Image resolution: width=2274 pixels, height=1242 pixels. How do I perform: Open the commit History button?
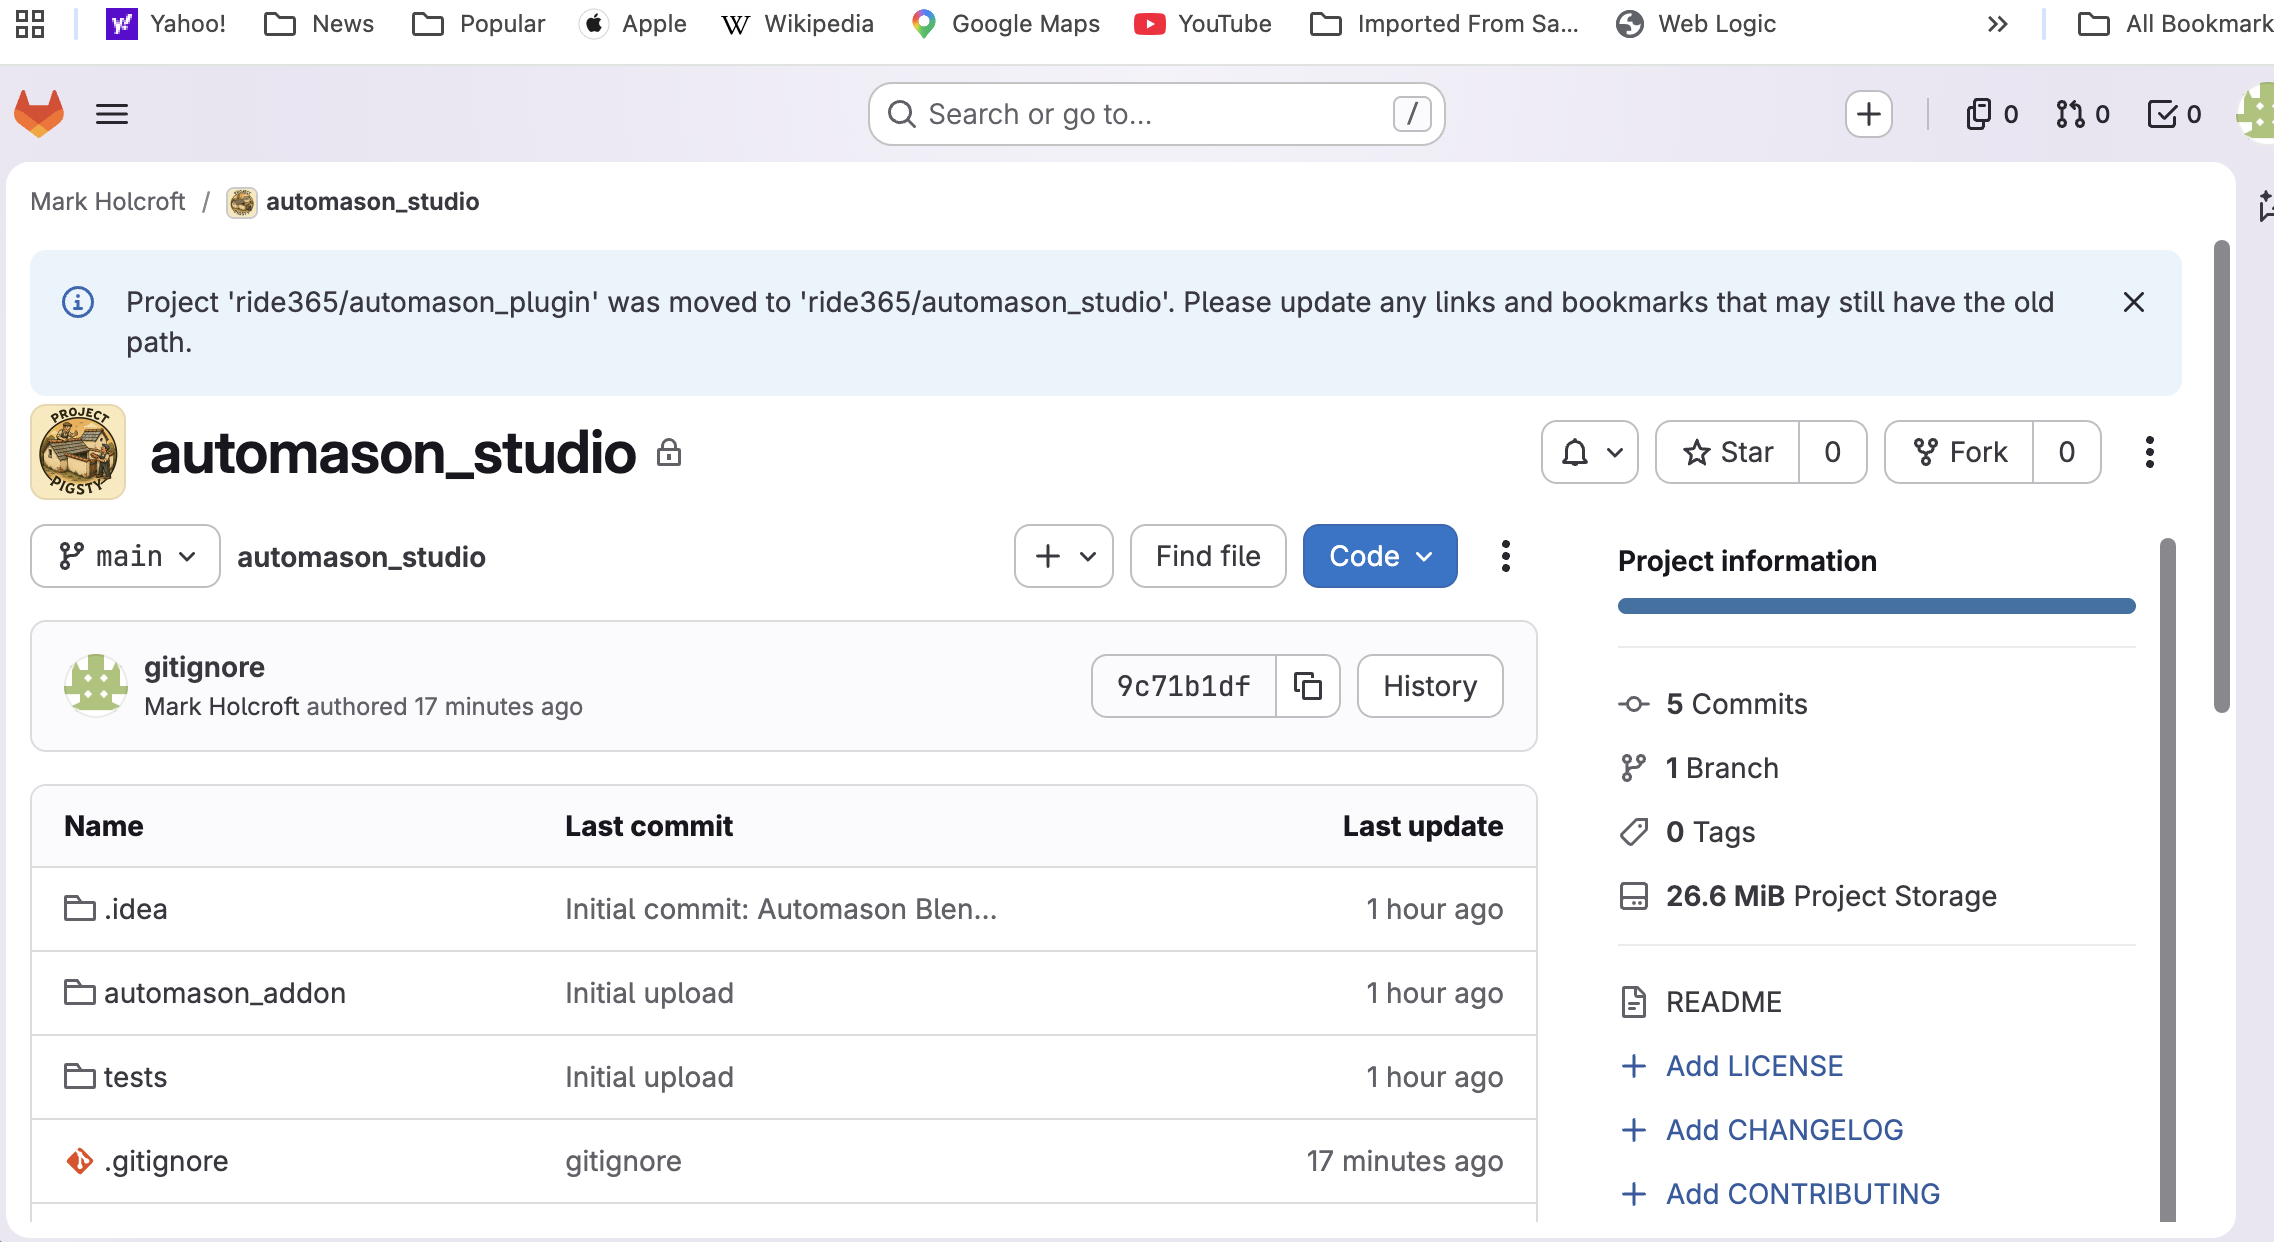[1430, 686]
